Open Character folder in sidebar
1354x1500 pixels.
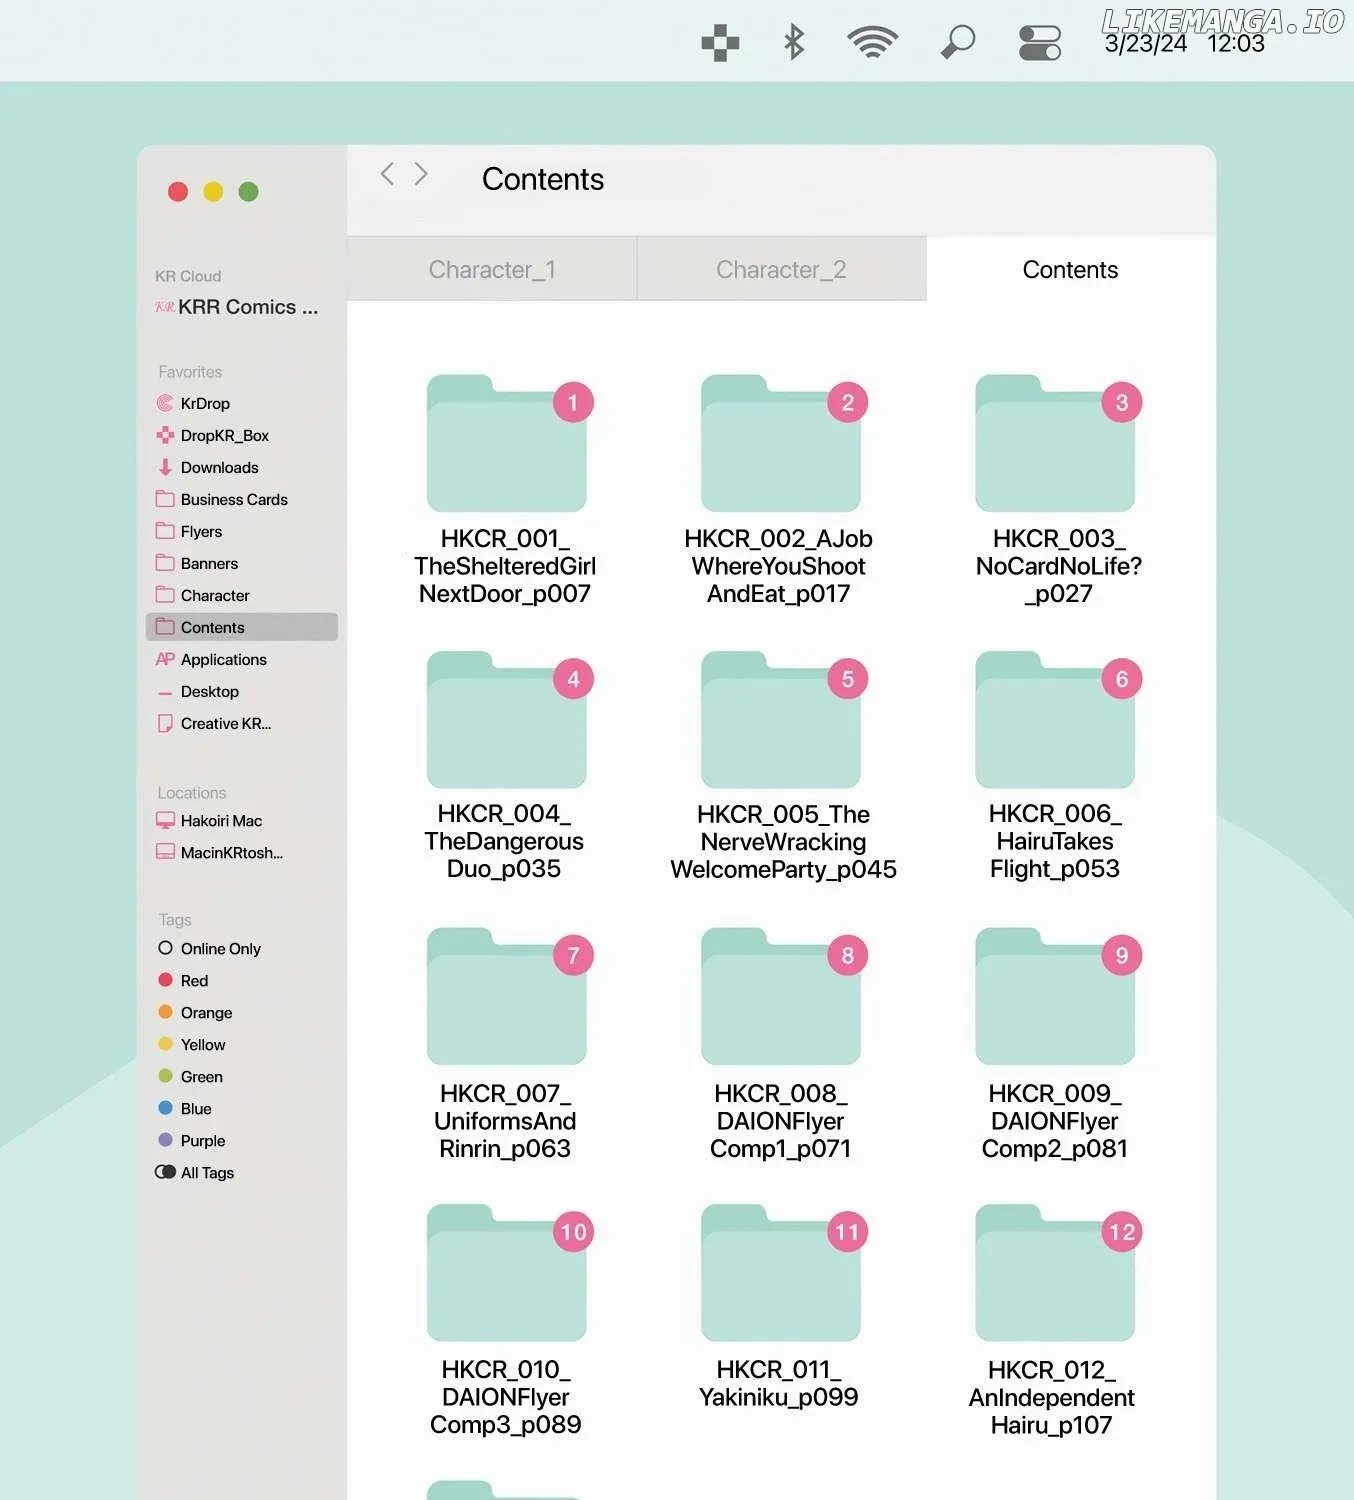[x=241, y=595]
